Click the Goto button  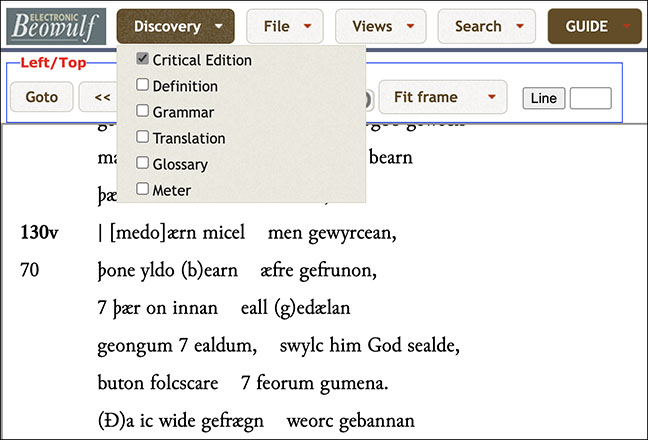click(x=42, y=97)
